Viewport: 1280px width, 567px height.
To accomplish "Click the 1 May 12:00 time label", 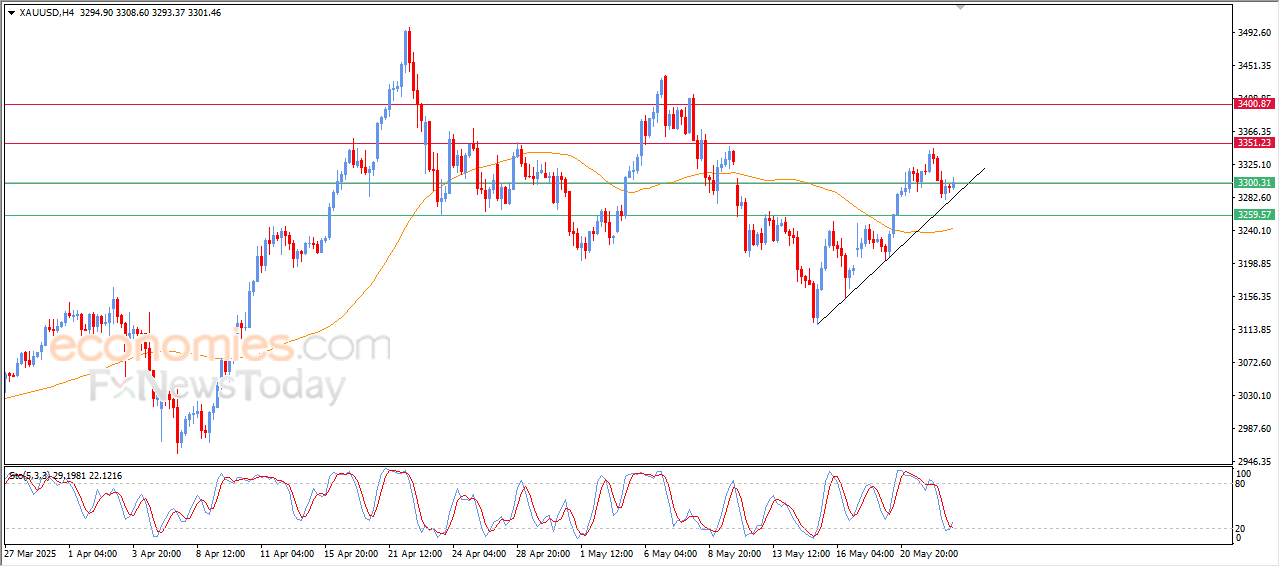I will click(606, 553).
